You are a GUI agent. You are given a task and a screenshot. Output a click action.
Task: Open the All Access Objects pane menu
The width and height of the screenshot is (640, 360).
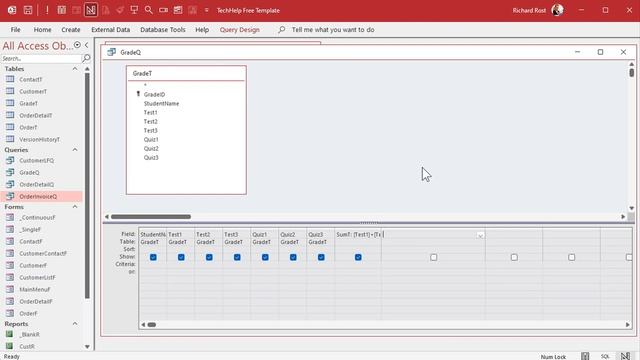(77, 45)
